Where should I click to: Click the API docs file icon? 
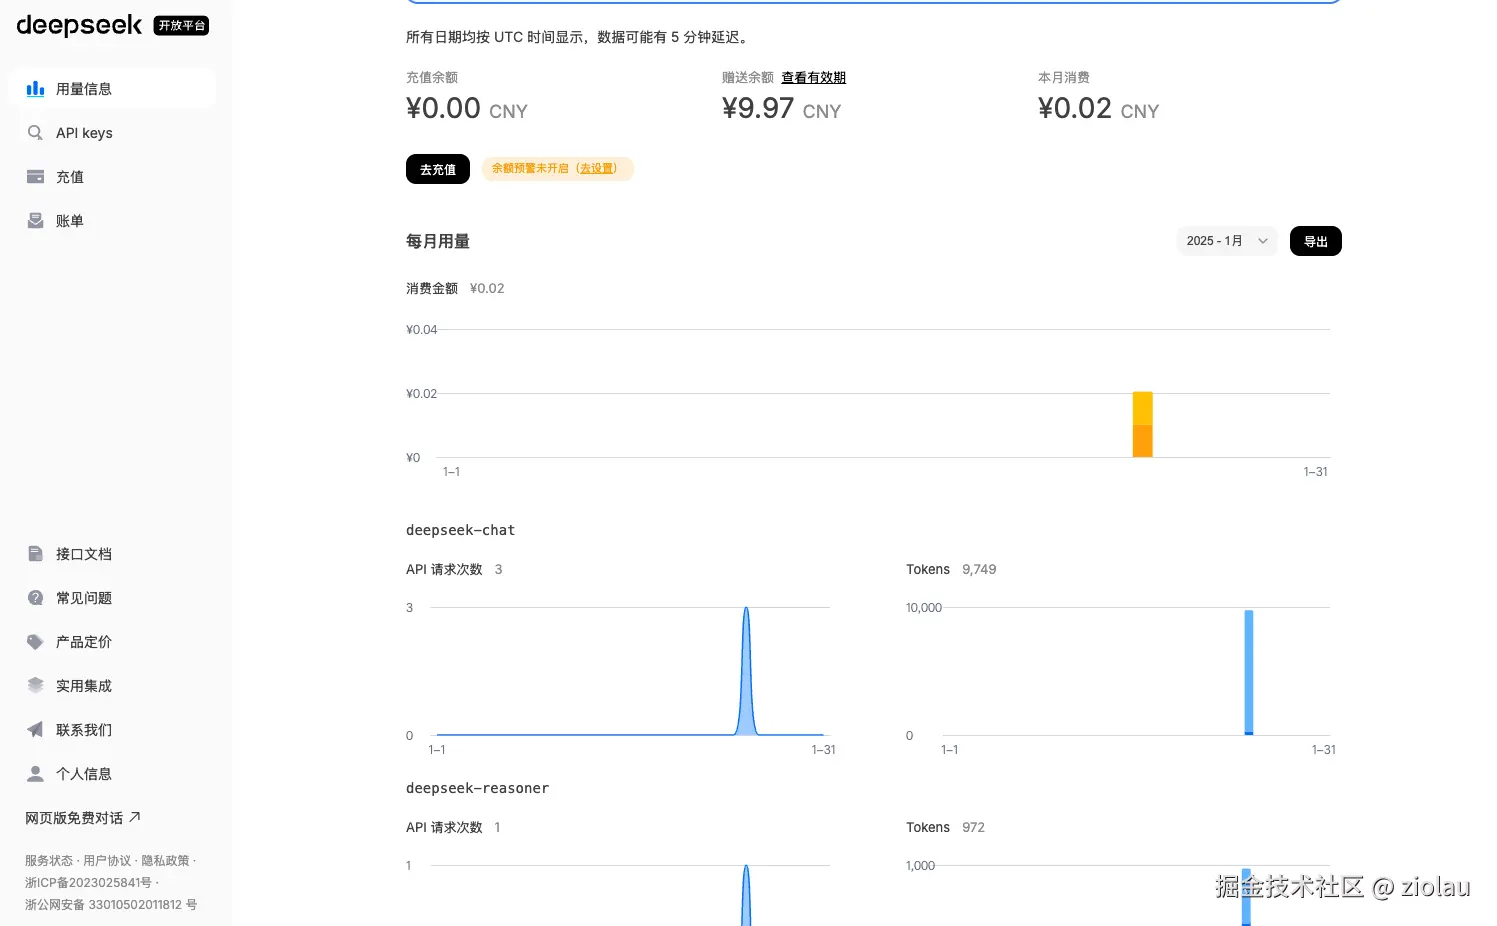point(35,554)
